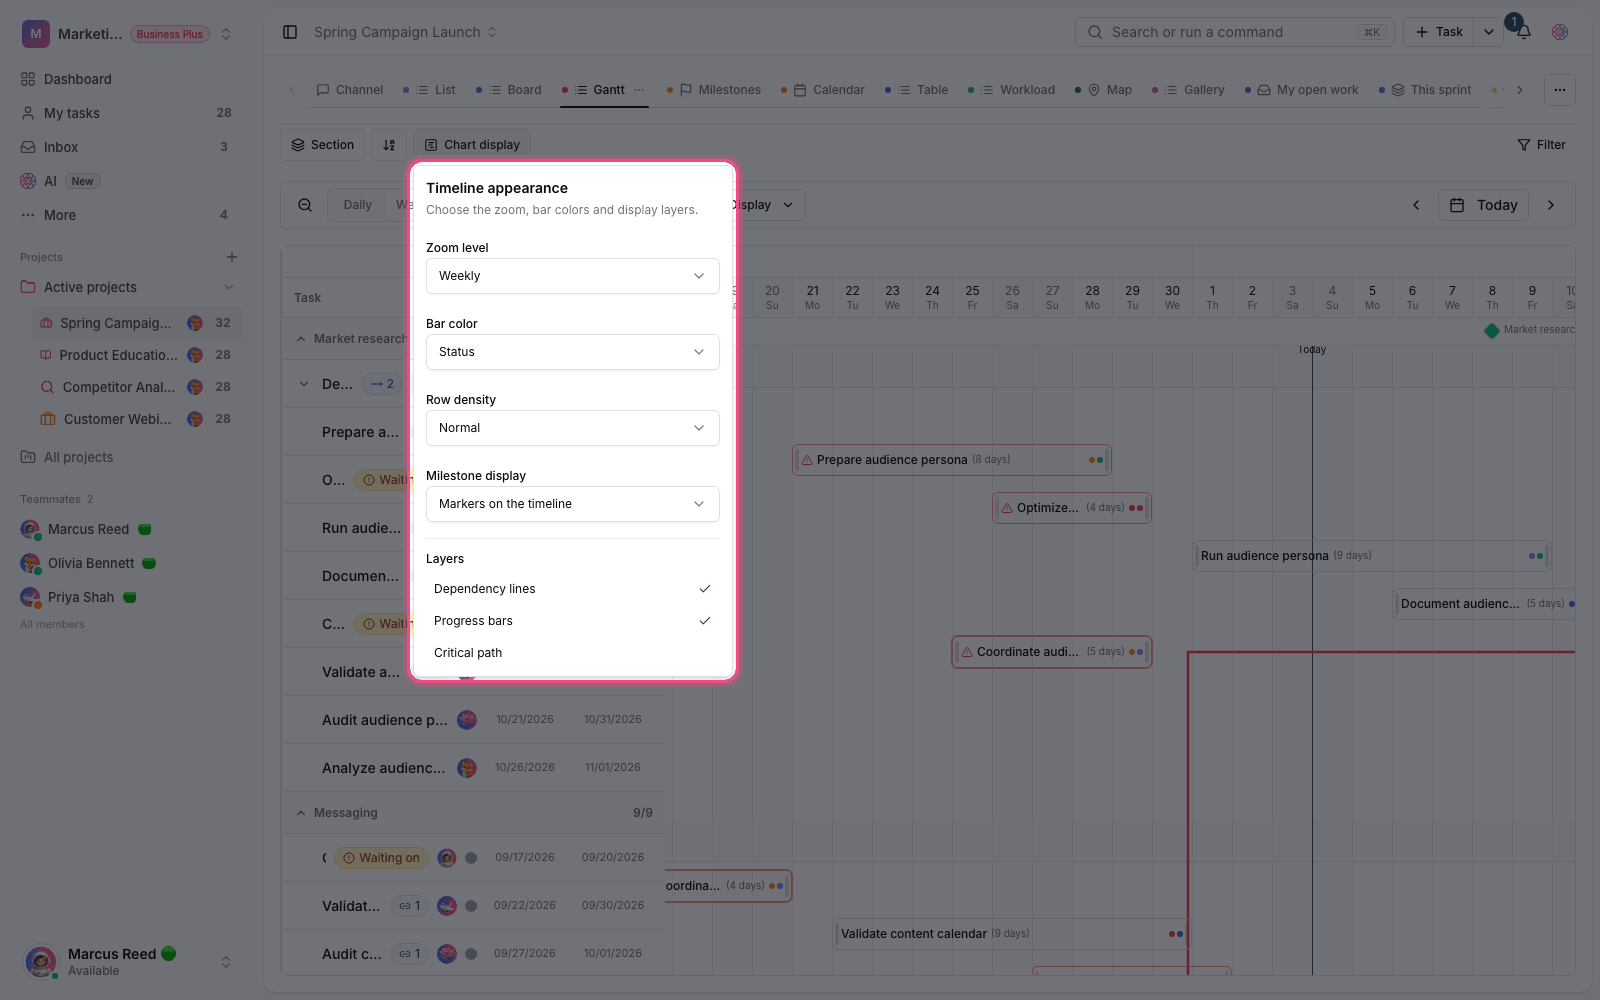Open the Bar color dropdown
The image size is (1600, 1000).
(572, 352)
